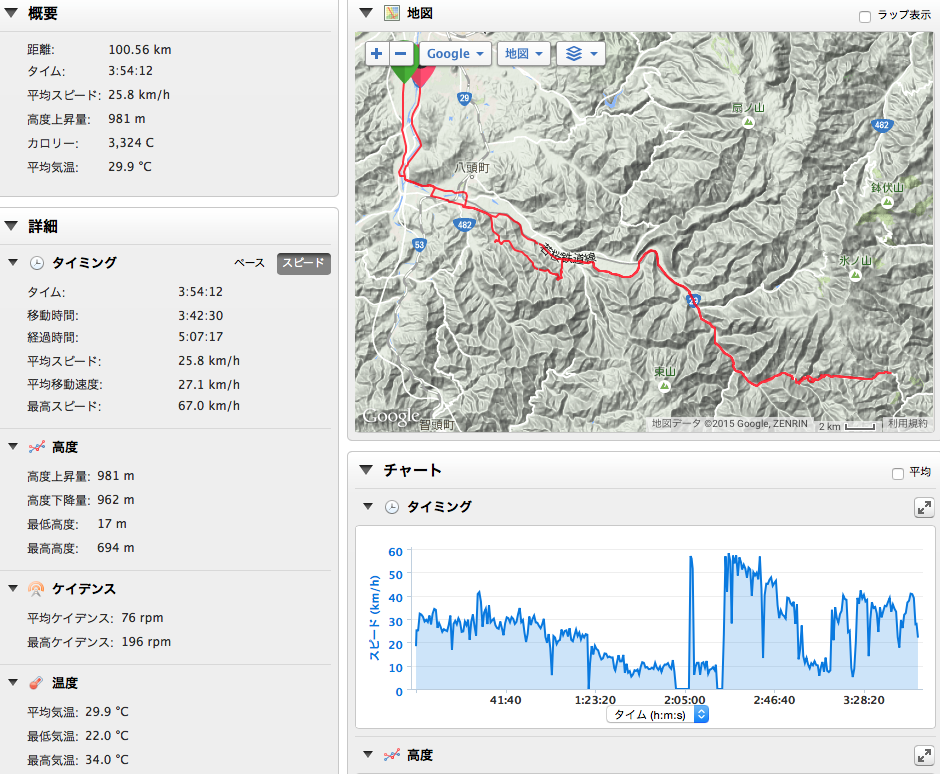Click the map zoom out minus button
Image resolution: width=940 pixels, height=774 pixels.
[x=401, y=53]
